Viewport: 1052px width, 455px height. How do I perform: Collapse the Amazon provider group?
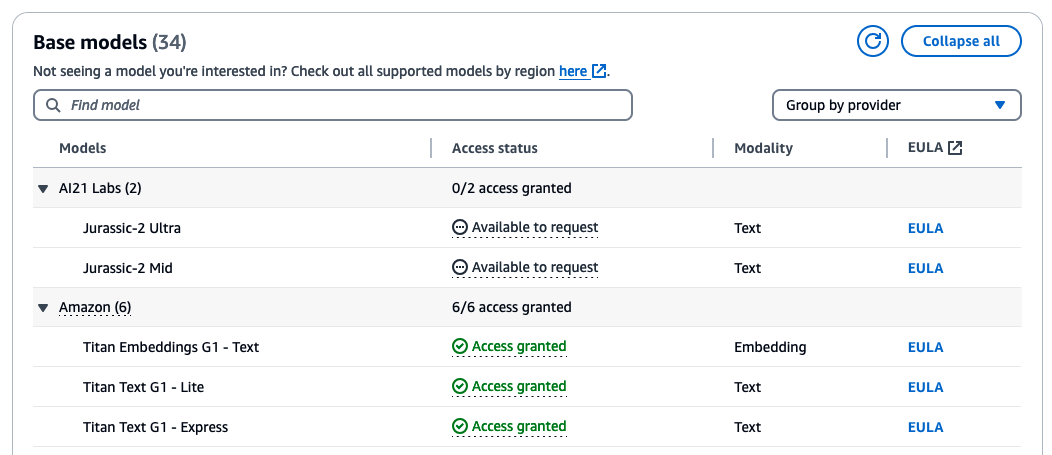43,308
